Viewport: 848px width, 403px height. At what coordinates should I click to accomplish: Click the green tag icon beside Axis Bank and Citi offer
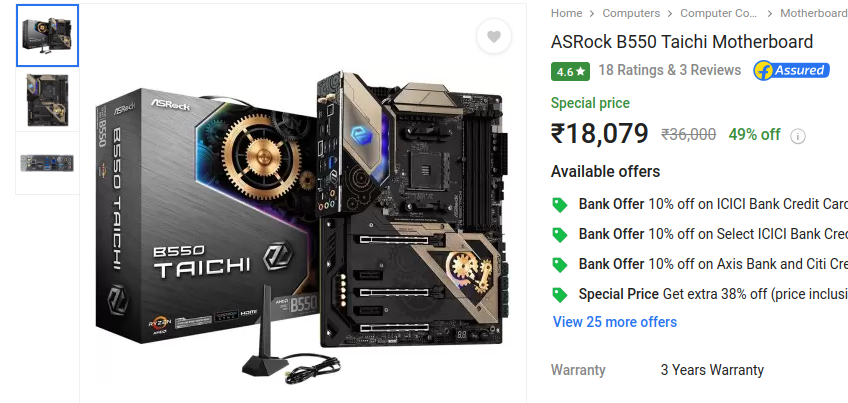click(560, 265)
